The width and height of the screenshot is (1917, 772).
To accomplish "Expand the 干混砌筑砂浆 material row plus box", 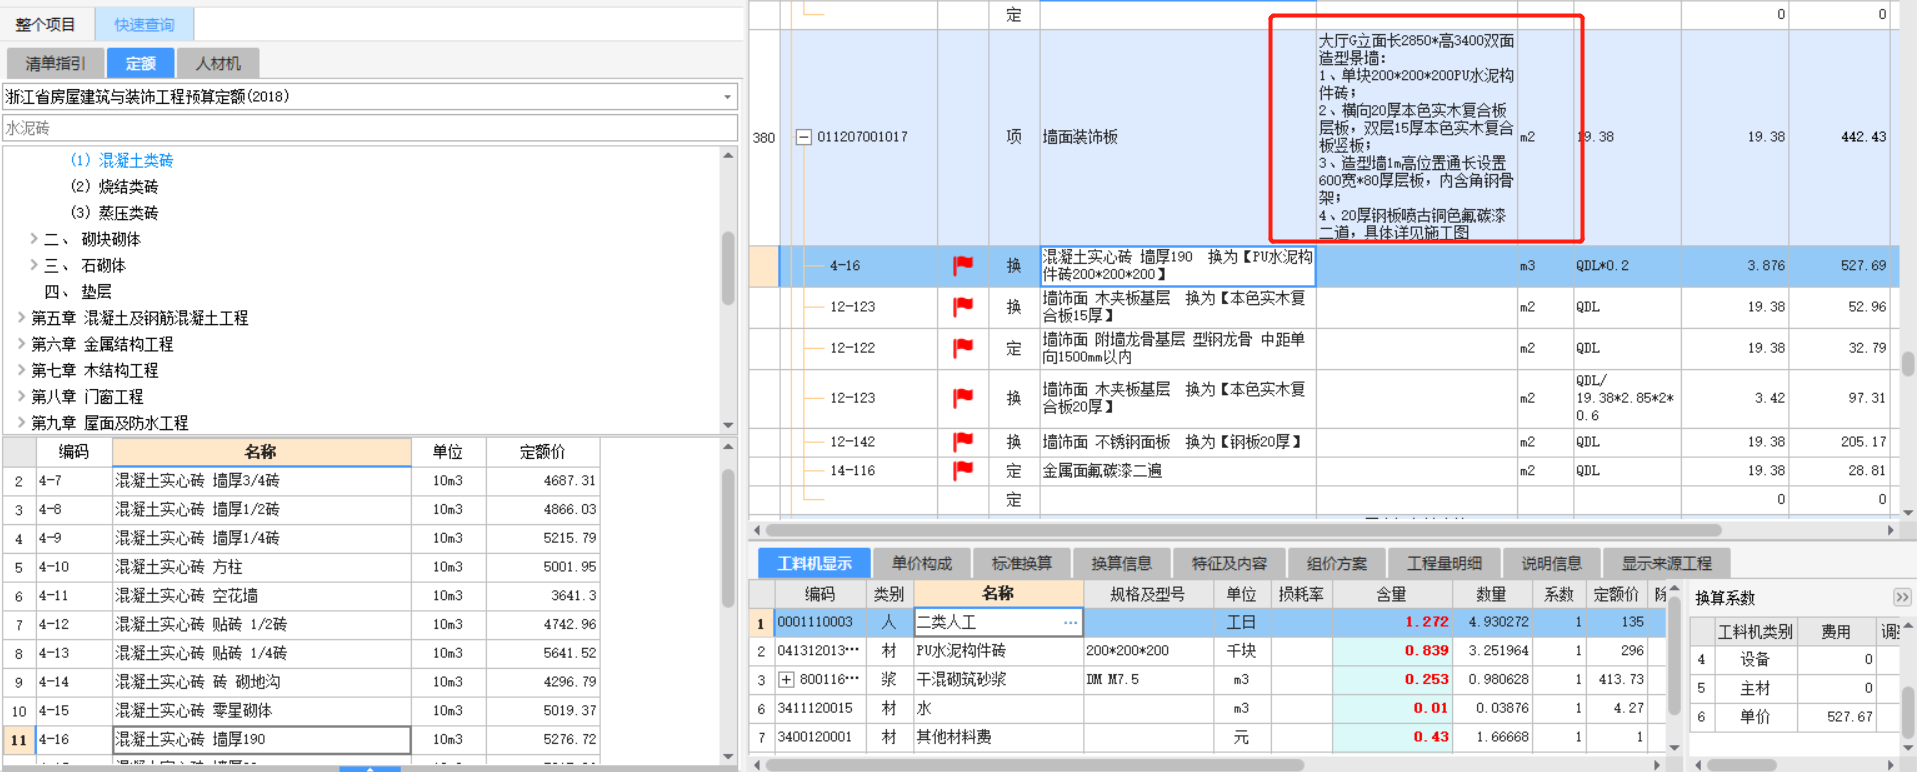I will [786, 680].
